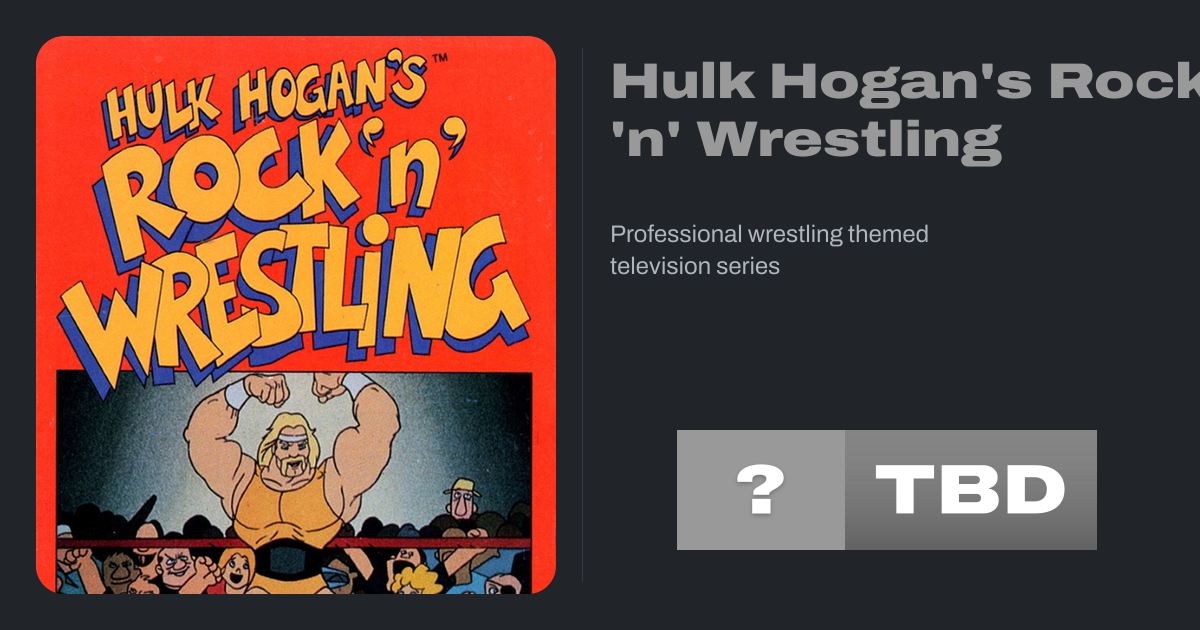Select the 'Professional wrestling themed' description line

[769, 235]
